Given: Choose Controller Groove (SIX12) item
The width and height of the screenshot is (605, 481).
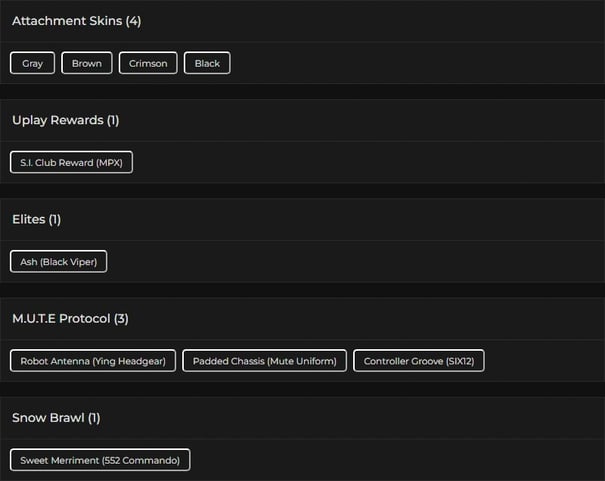Looking at the screenshot, I should pyautogui.click(x=419, y=360).
